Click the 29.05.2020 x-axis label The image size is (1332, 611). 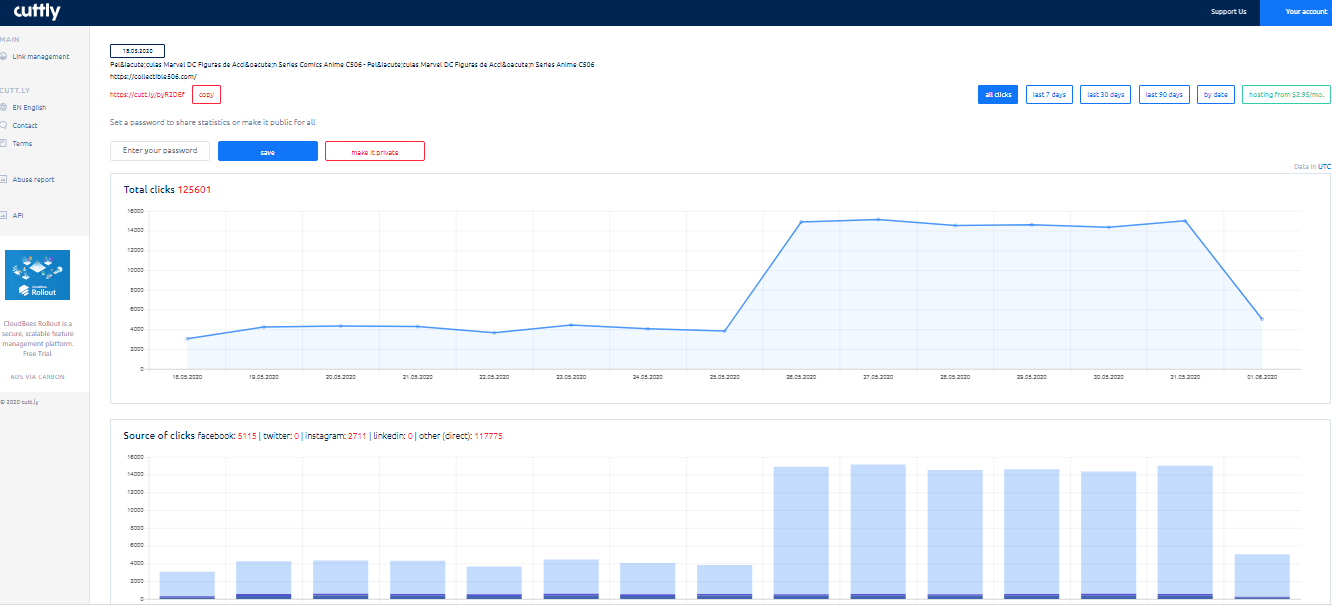pyautogui.click(x=1032, y=377)
